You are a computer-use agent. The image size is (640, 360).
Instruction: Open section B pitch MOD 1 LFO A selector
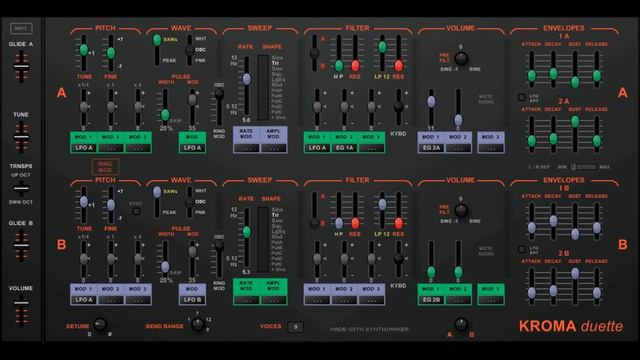click(x=84, y=300)
